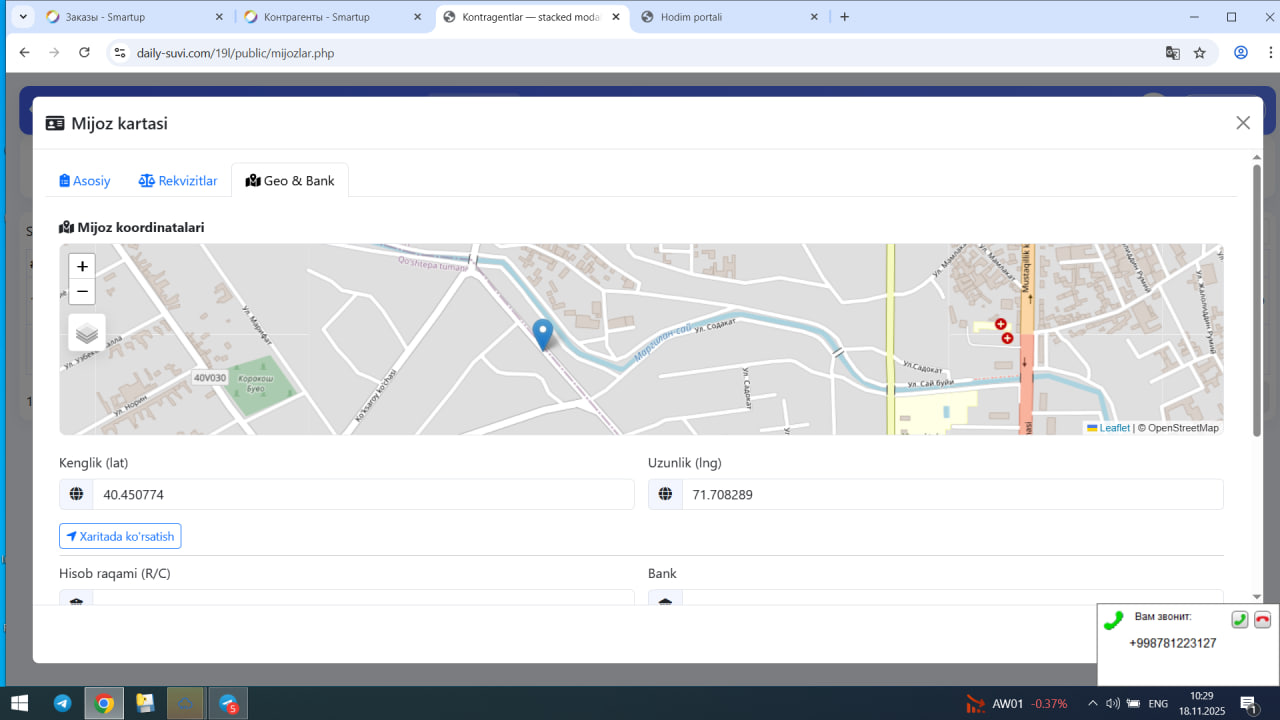Image resolution: width=1280 pixels, height=720 pixels.
Task: Click the Kenglik (lat) input field
Action: tap(363, 494)
